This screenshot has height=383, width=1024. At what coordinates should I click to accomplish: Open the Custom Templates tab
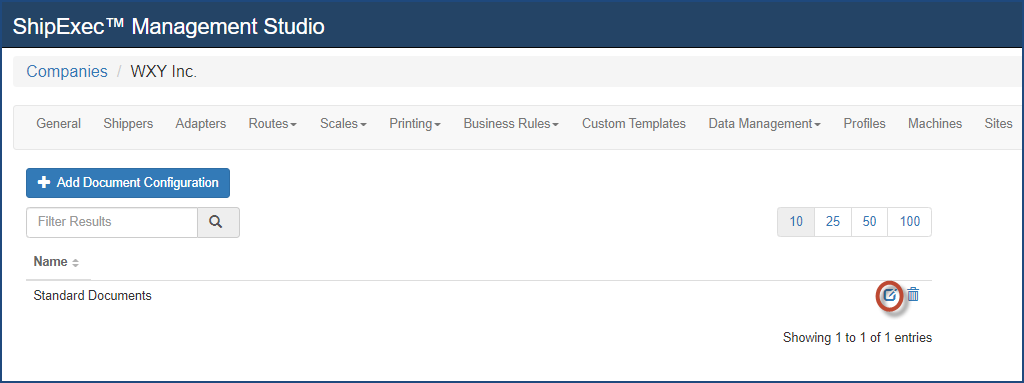point(633,124)
